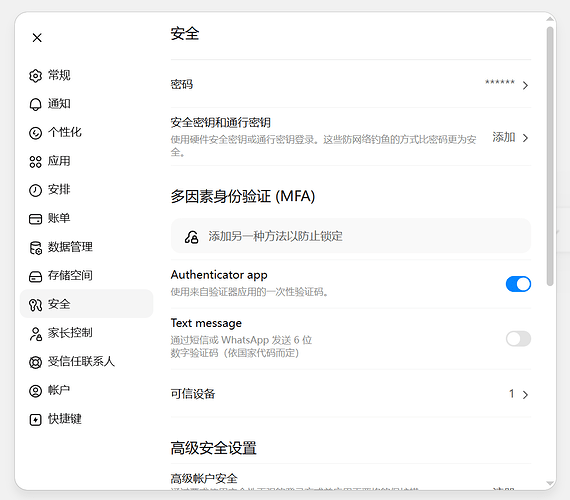
Task: Click the clock icon next to 安排
Action: (35, 190)
